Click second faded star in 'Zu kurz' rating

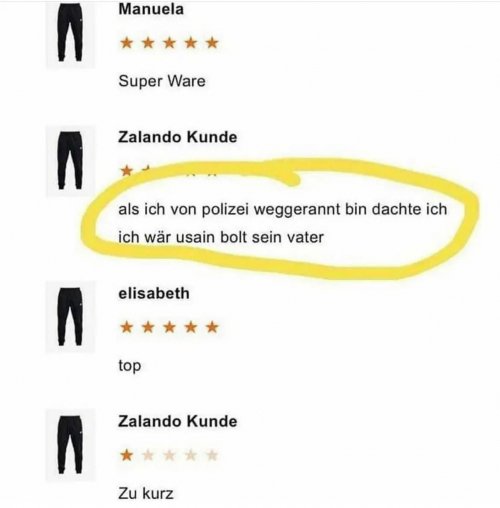pyautogui.click(x=169, y=455)
